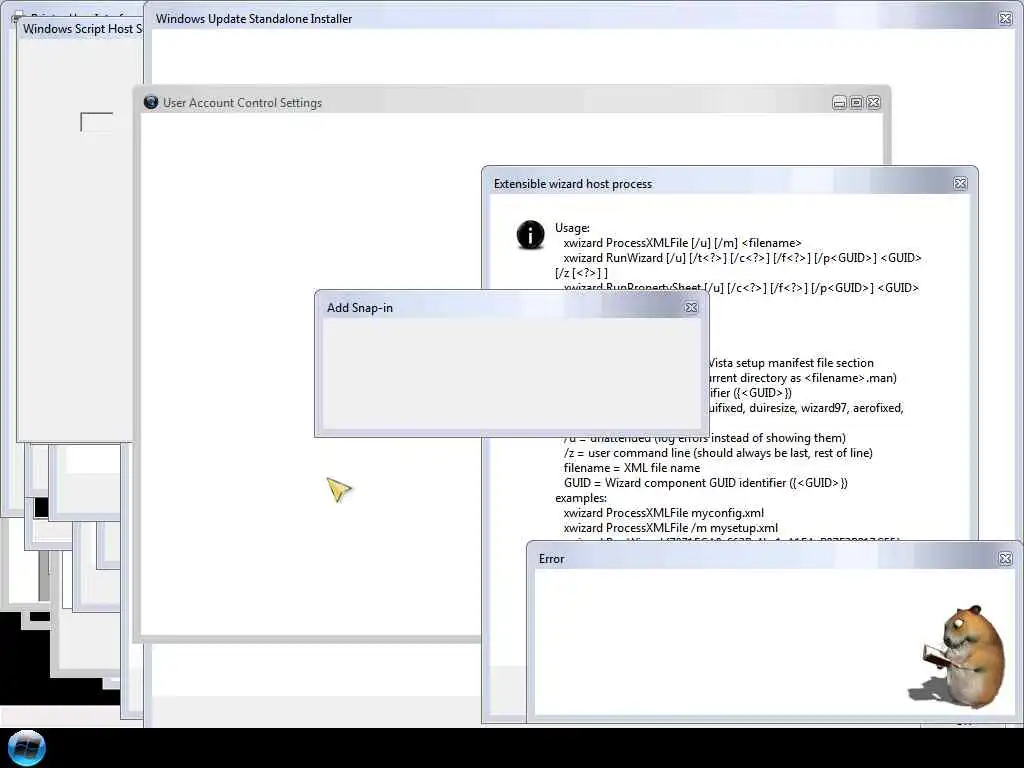Click the info icon in the wizard dialog

[530, 234]
